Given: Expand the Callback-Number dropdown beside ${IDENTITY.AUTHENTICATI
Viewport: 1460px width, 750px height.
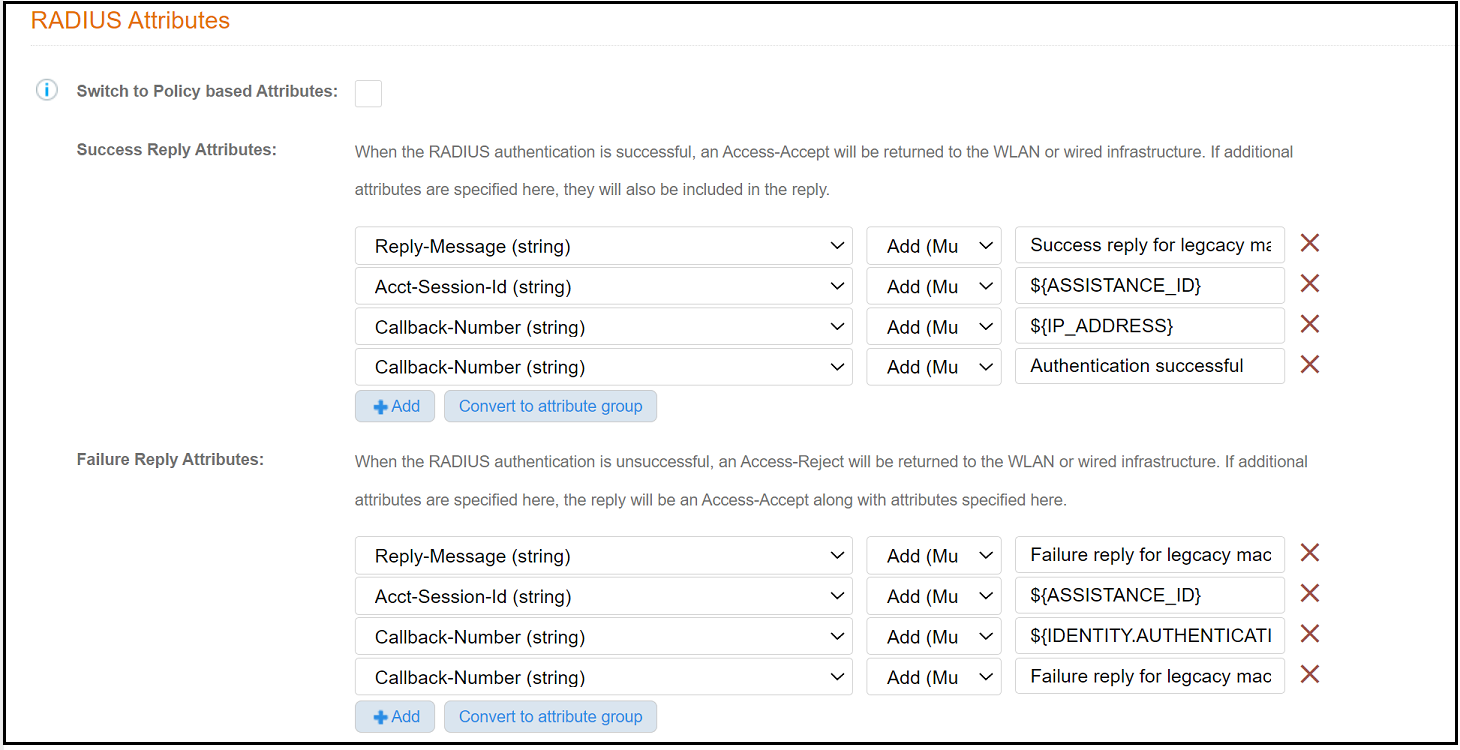Looking at the screenshot, I should [x=604, y=637].
